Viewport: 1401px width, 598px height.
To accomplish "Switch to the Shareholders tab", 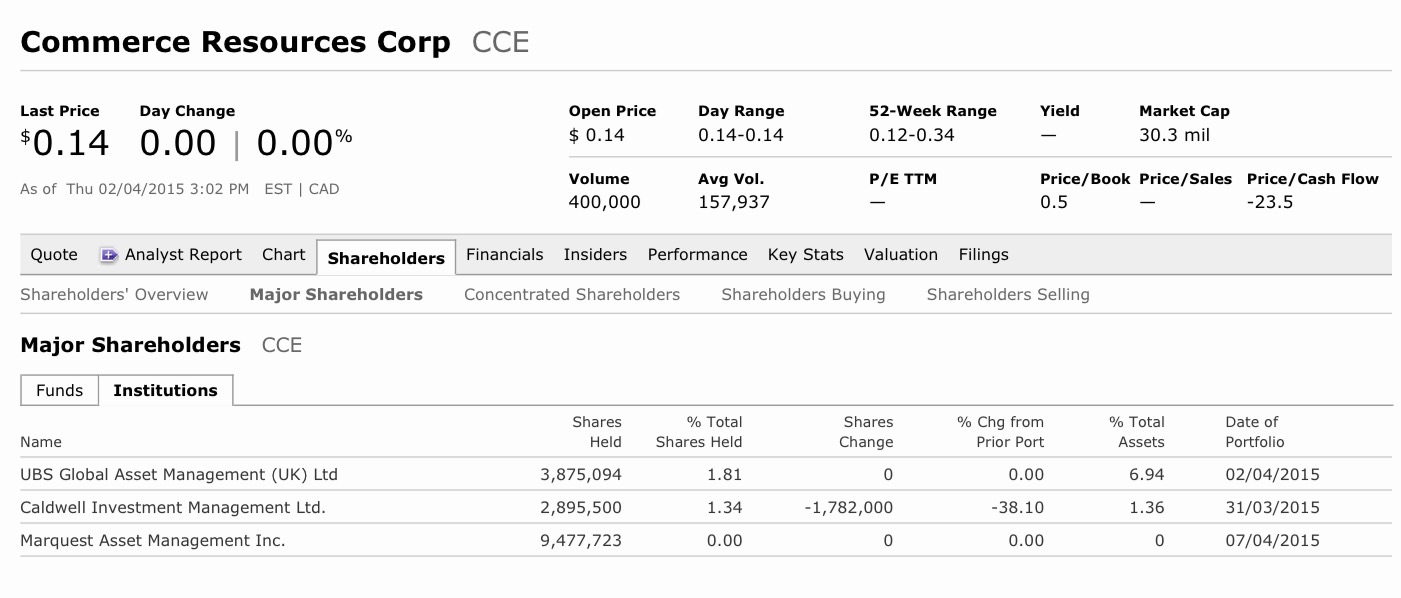I will tap(386, 257).
